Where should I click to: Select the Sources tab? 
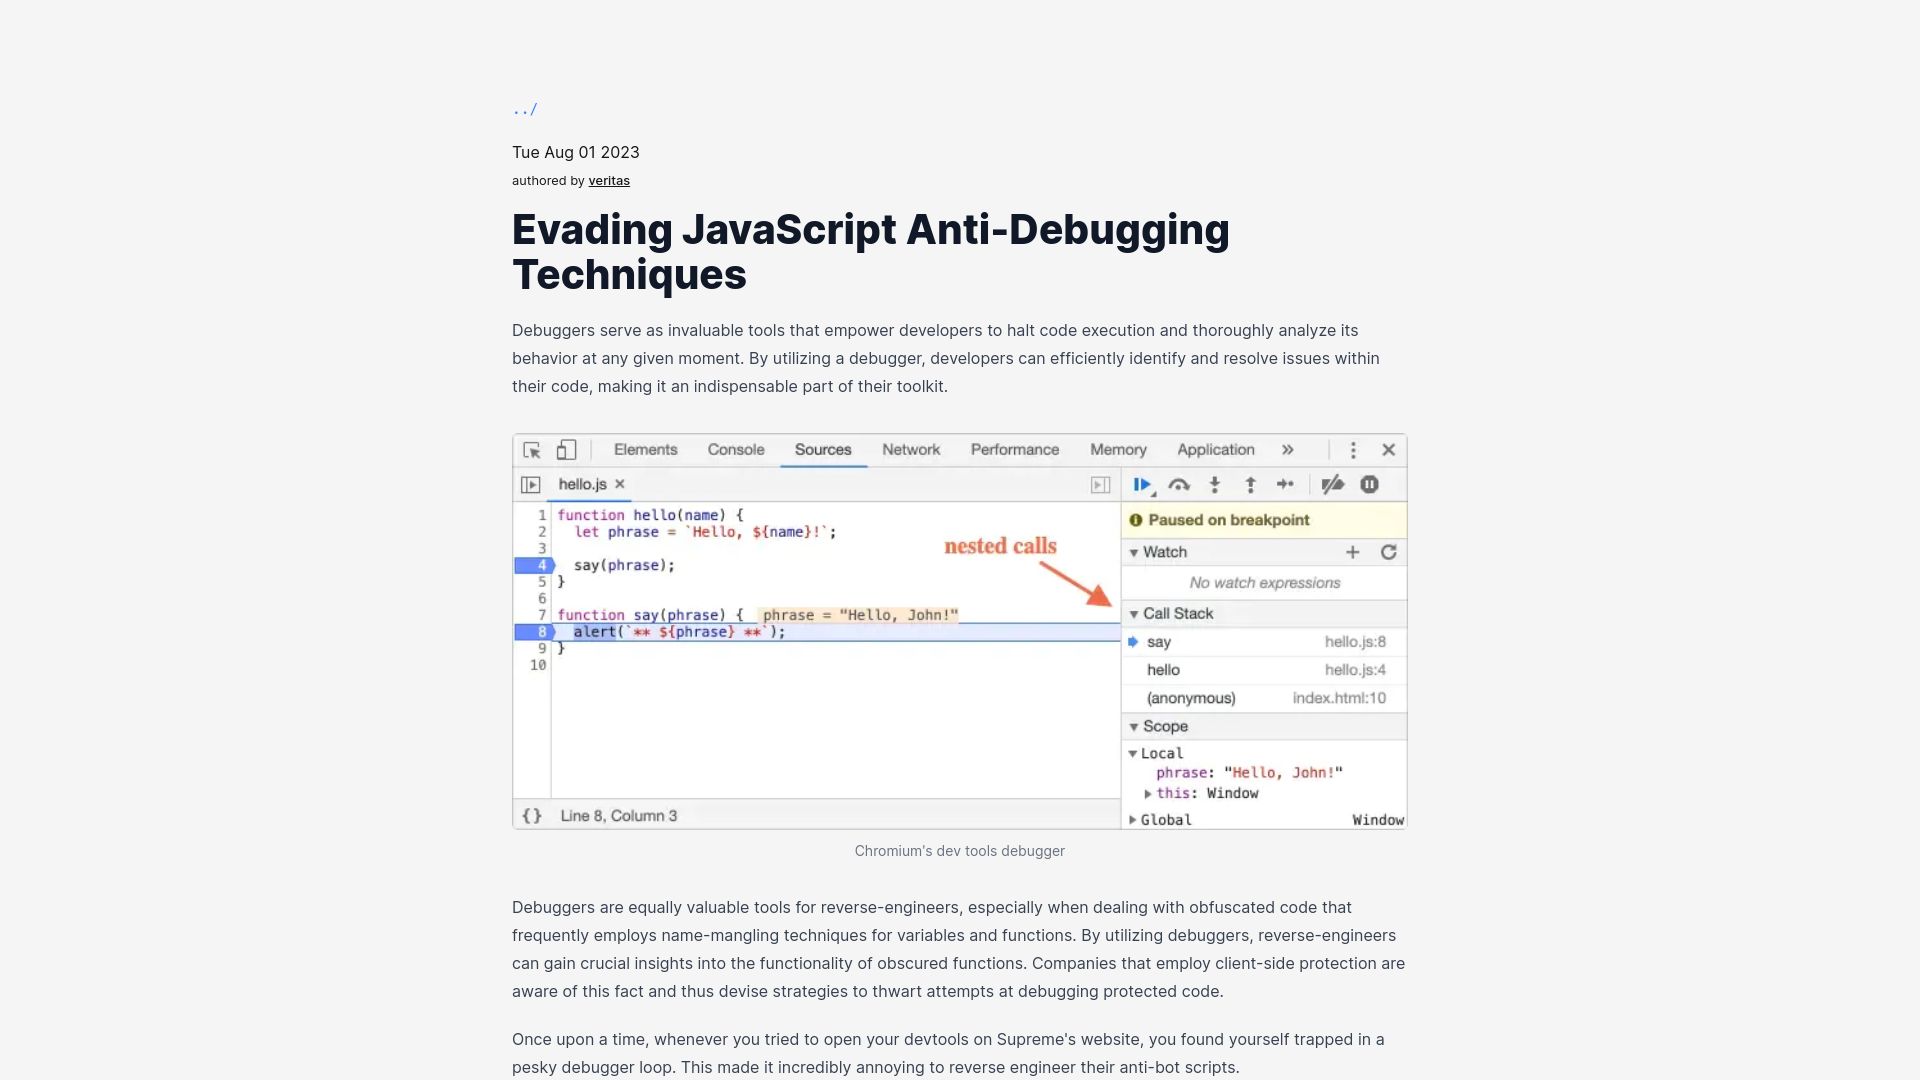click(823, 450)
